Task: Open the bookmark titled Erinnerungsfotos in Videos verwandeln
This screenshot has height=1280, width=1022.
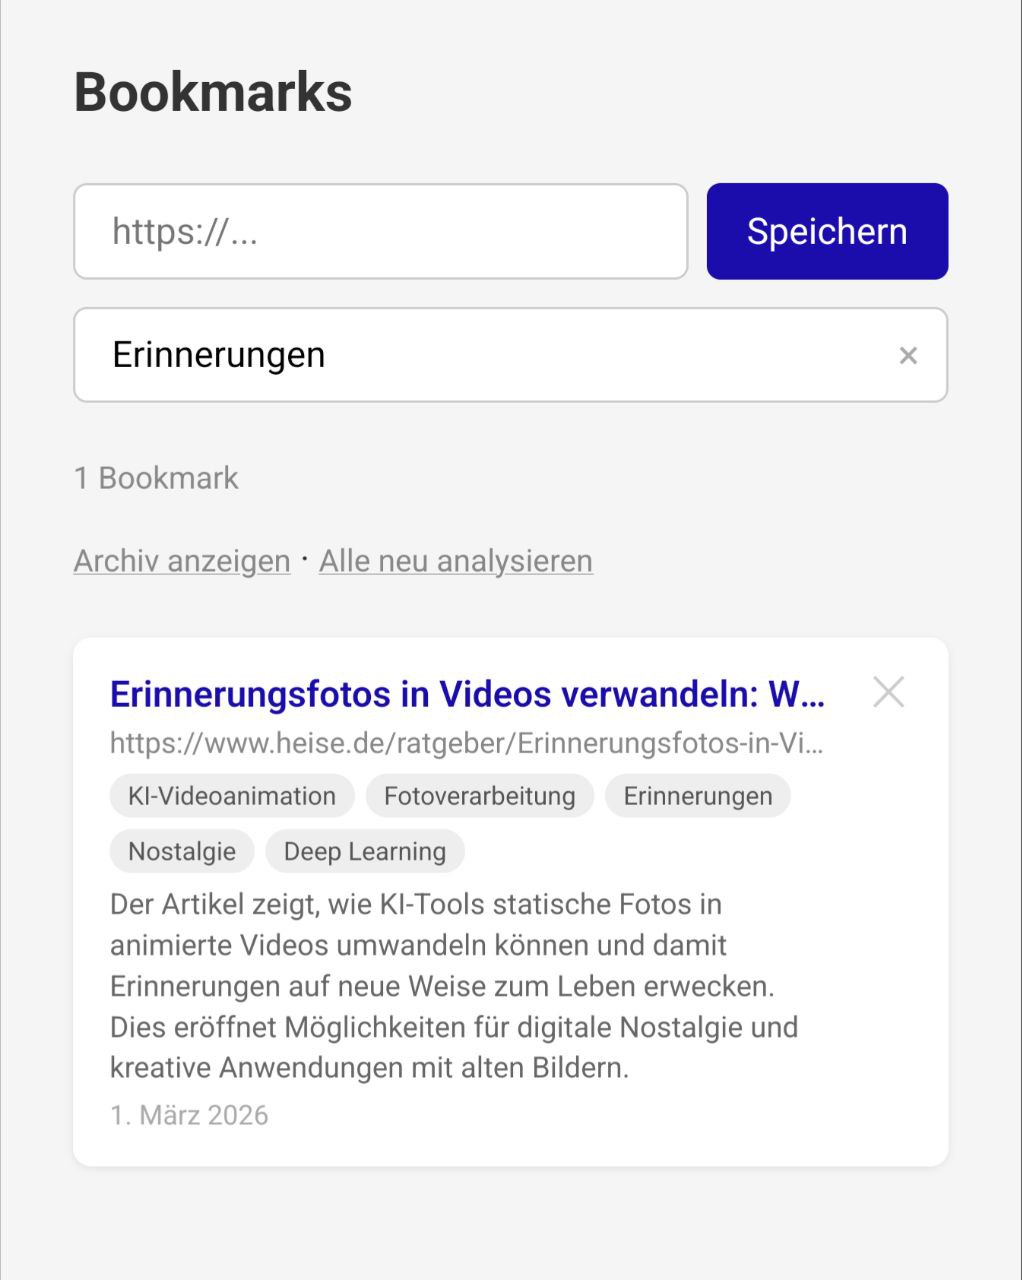Action: [468, 694]
